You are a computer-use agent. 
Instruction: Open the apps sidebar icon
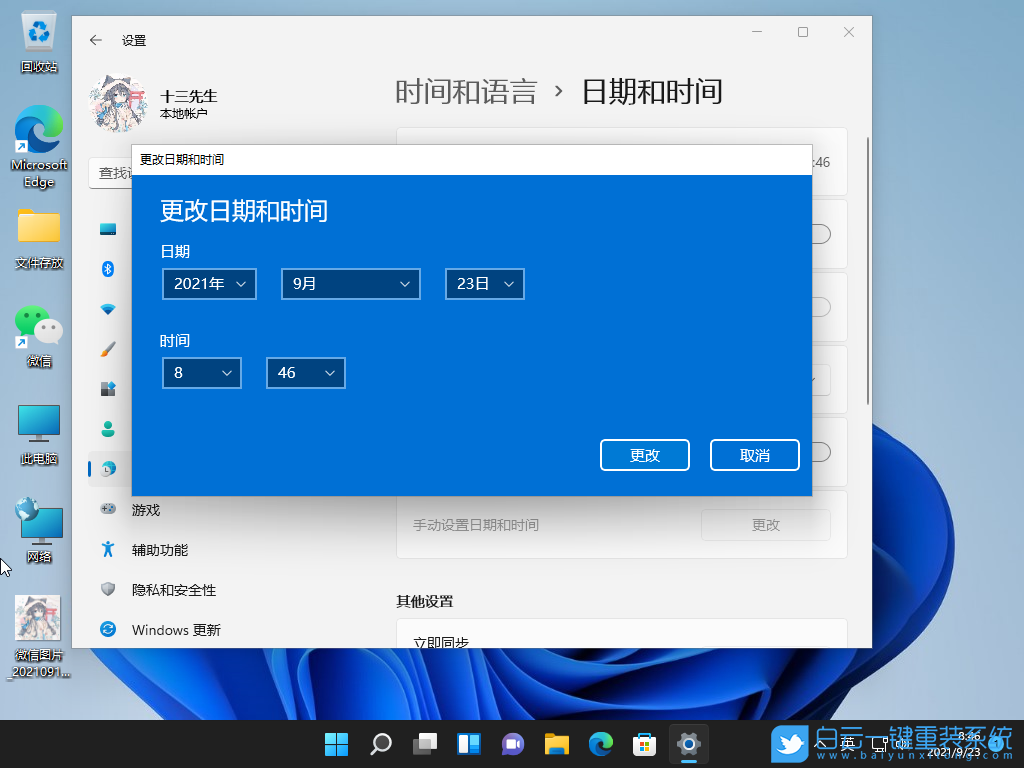pos(107,389)
